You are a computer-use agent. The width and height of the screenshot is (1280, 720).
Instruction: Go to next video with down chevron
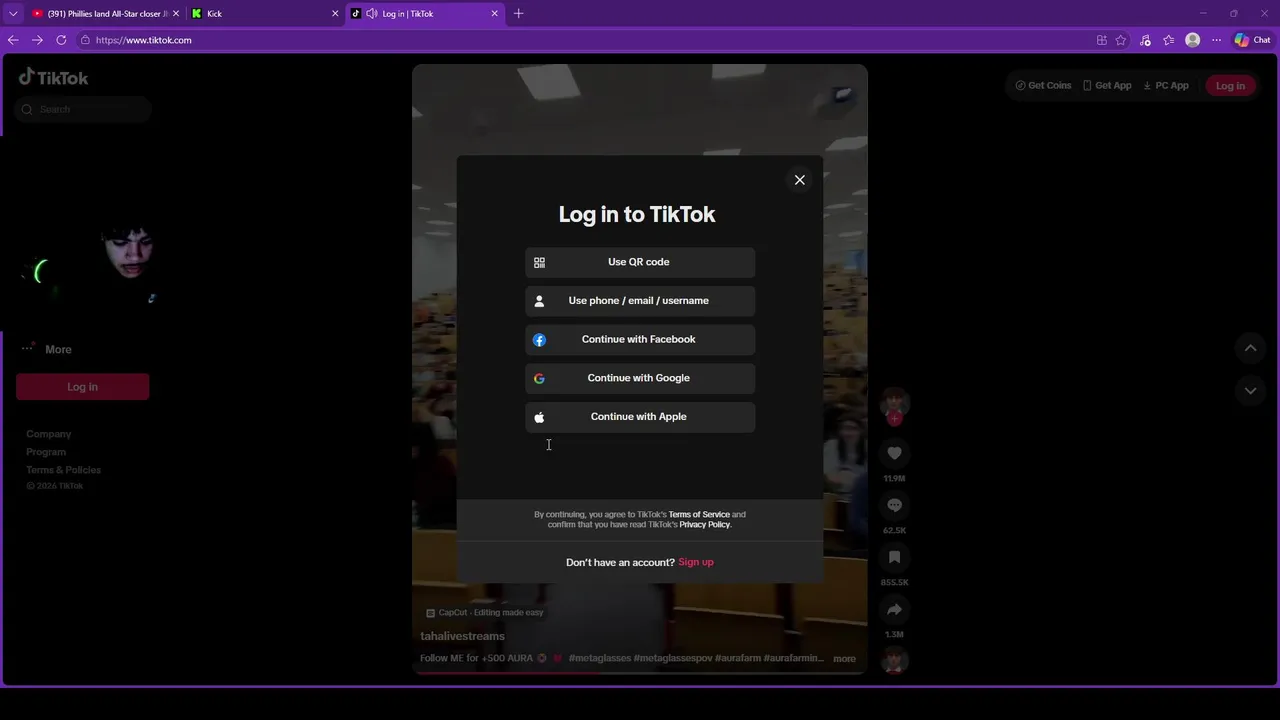click(x=1250, y=390)
